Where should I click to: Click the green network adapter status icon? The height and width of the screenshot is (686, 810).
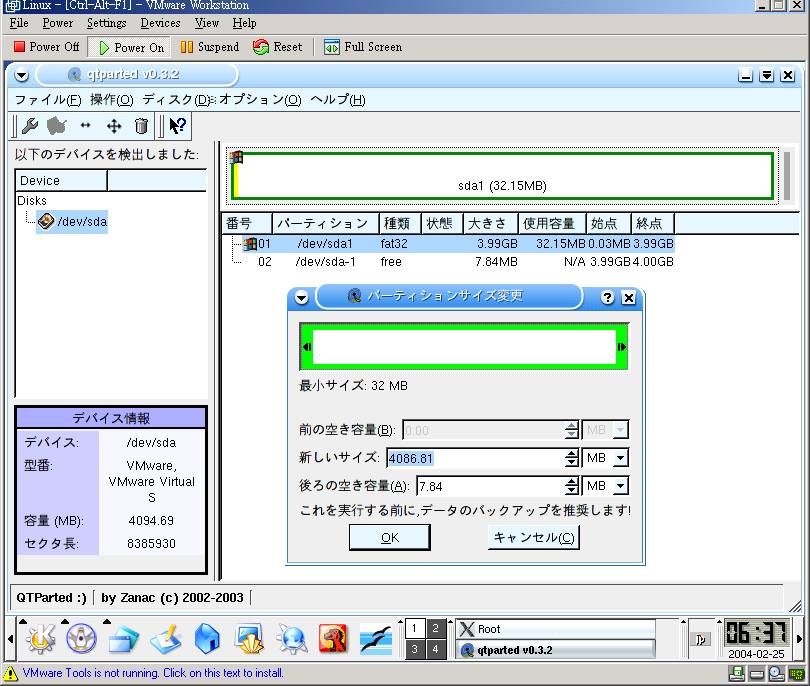[x=796, y=673]
